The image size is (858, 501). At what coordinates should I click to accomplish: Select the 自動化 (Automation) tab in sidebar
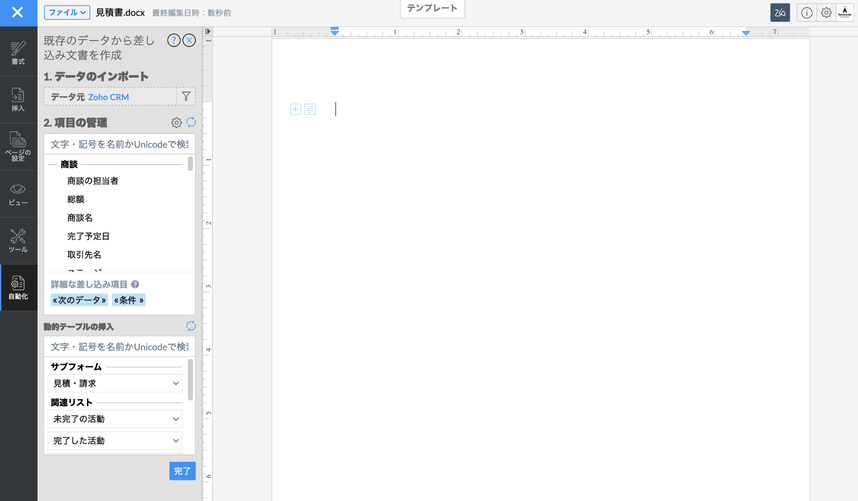coord(18,288)
